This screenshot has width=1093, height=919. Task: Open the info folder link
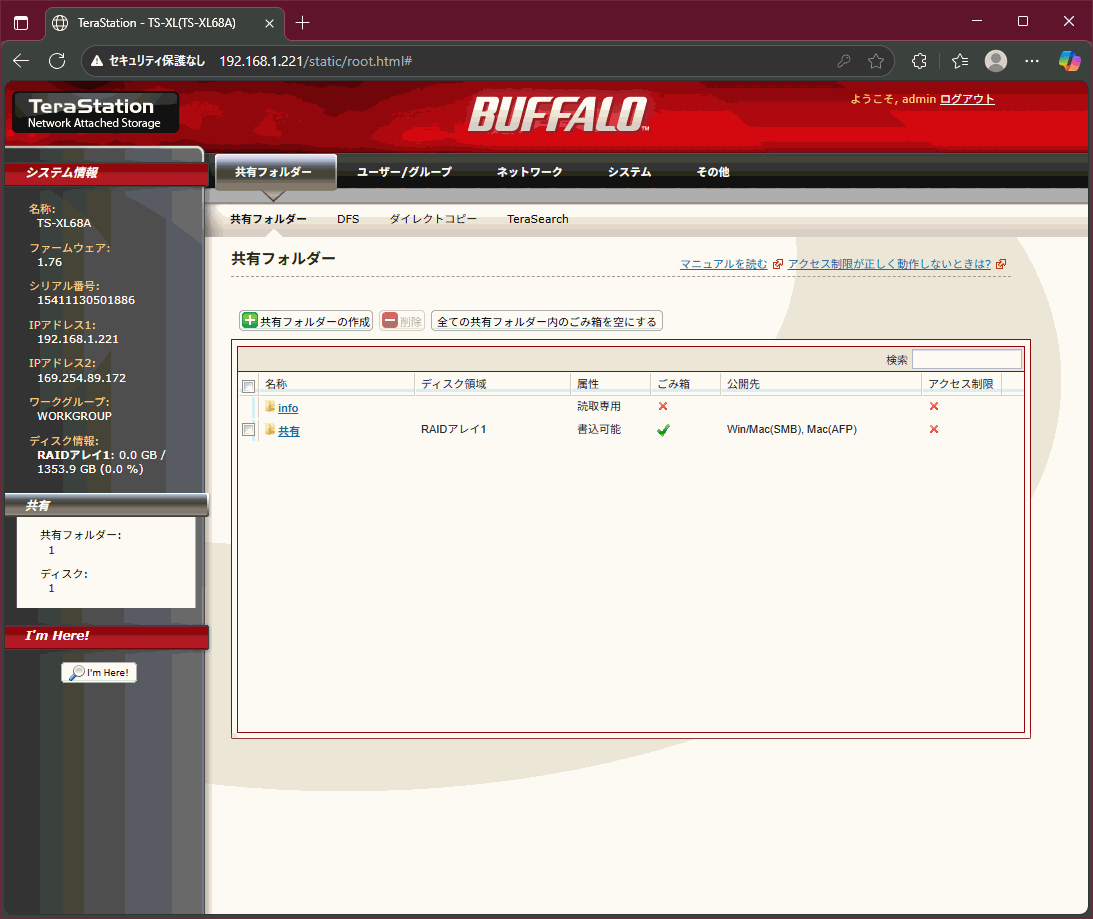[288, 408]
